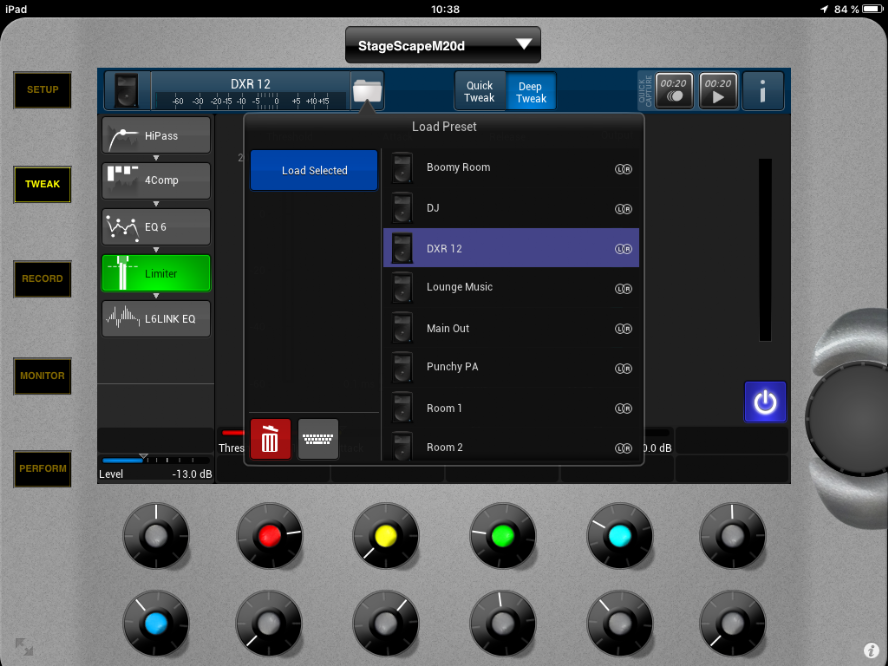Viewport: 888px width, 666px height.
Task: Open the keyboard rename icon
Action: [x=318, y=439]
